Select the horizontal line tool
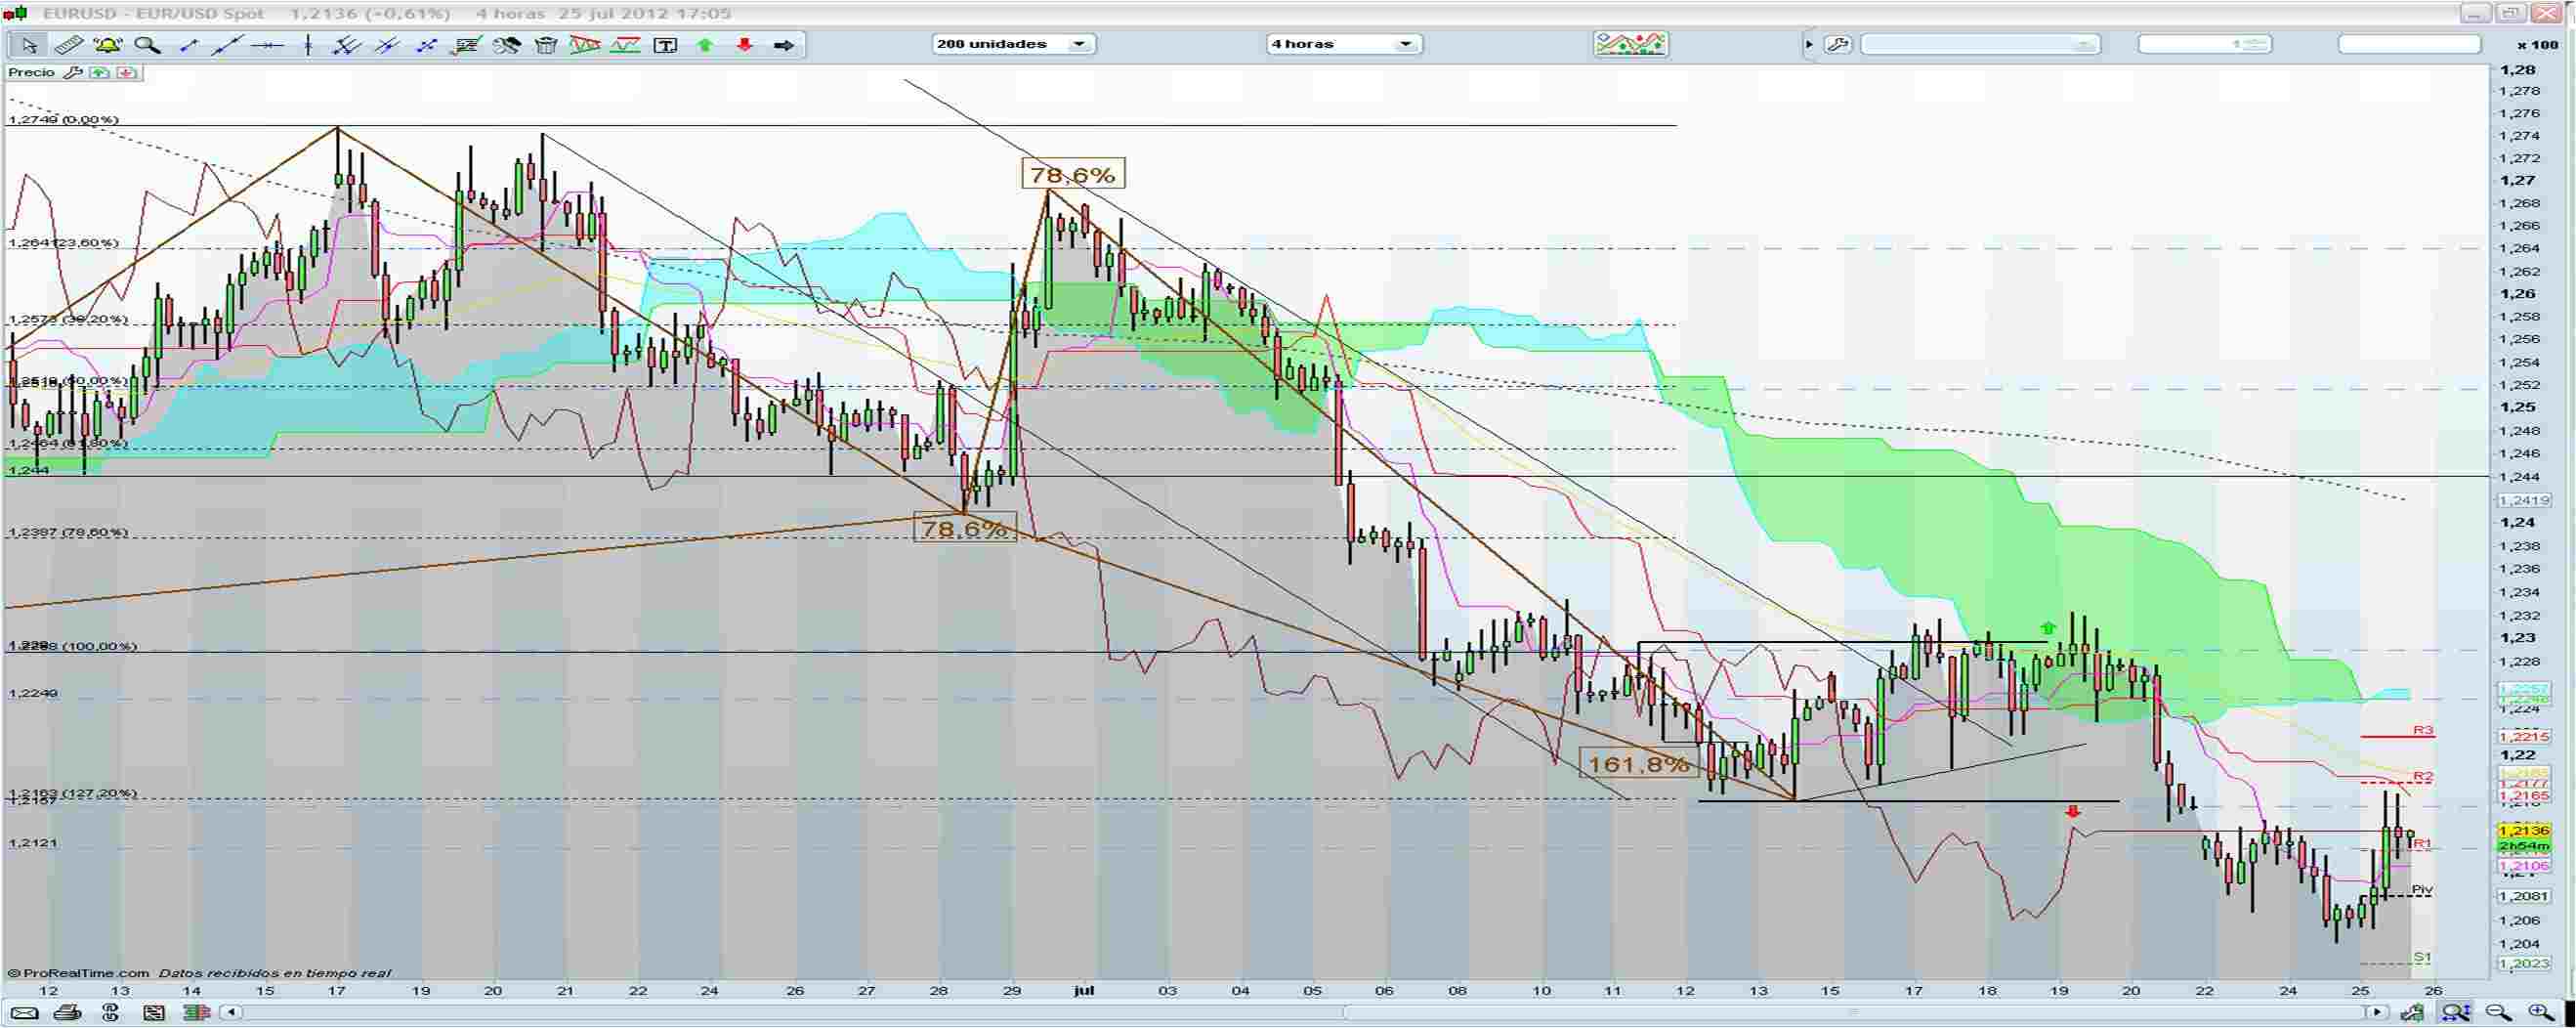The width and height of the screenshot is (2576, 1028). tap(270, 45)
